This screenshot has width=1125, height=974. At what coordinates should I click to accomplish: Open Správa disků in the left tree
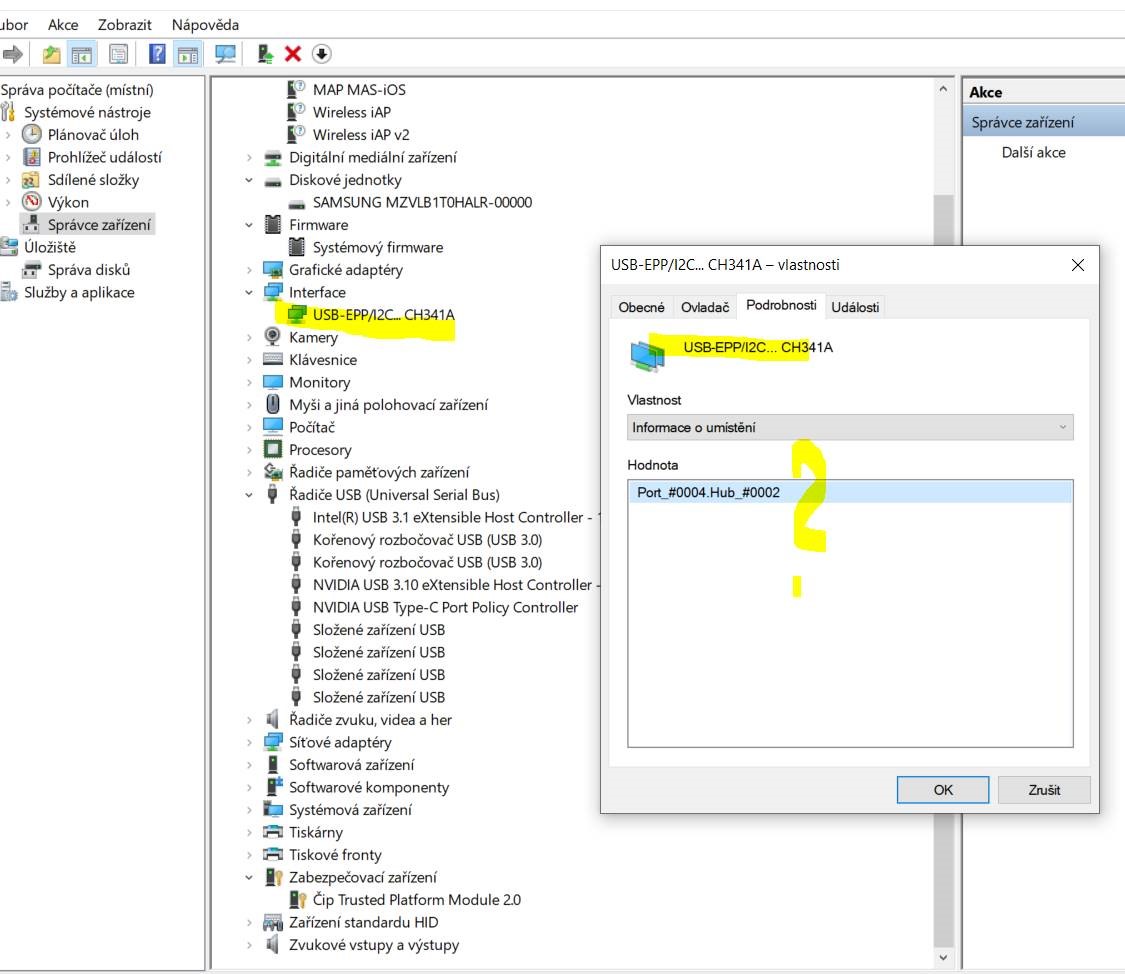pyautogui.click(x=89, y=270)
